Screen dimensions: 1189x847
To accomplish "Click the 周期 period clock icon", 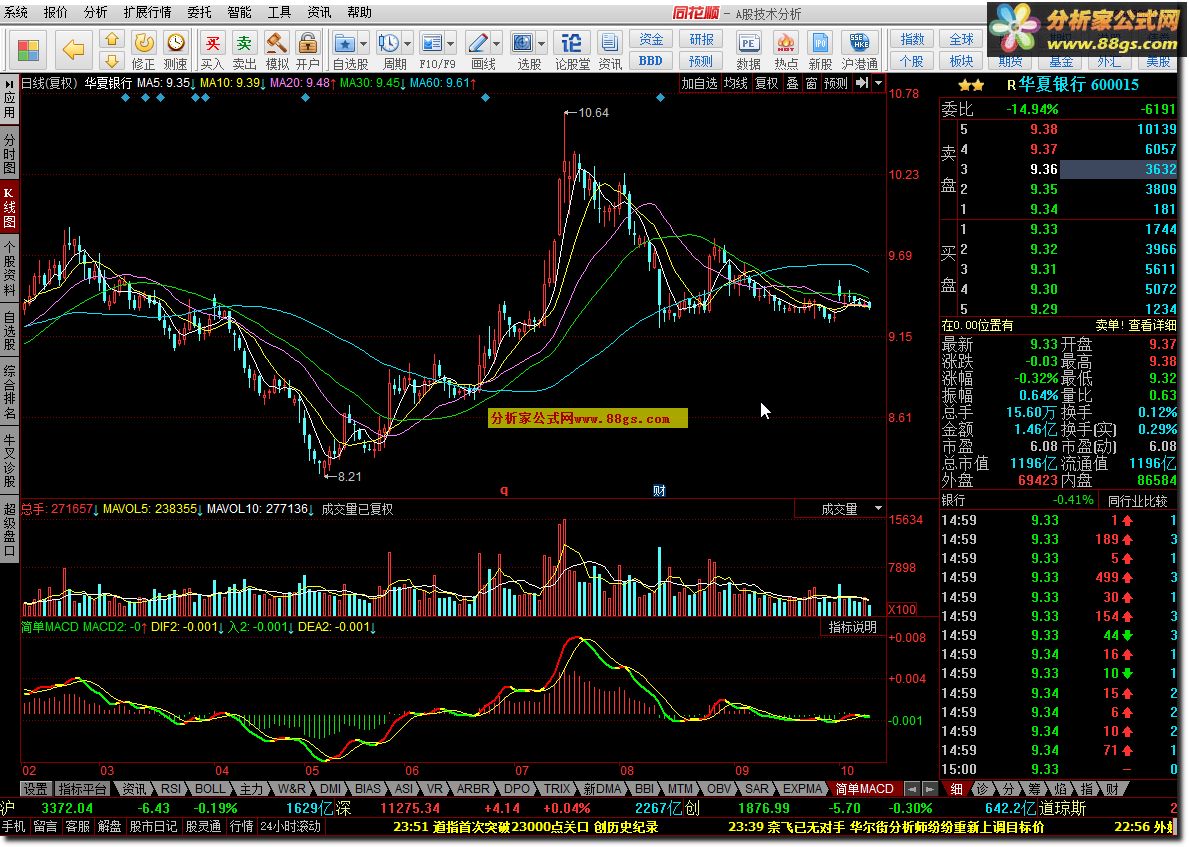I will coord(388,44).
